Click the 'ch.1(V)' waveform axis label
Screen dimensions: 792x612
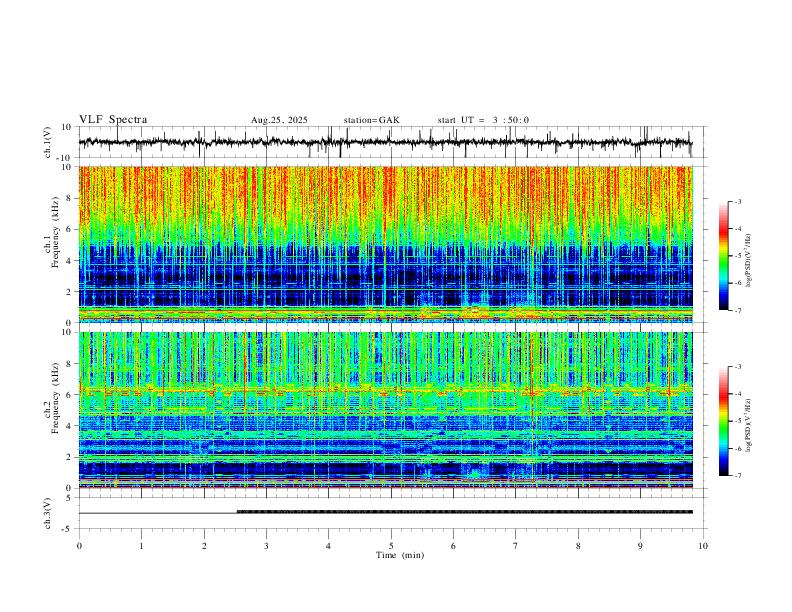coord(48,142)
